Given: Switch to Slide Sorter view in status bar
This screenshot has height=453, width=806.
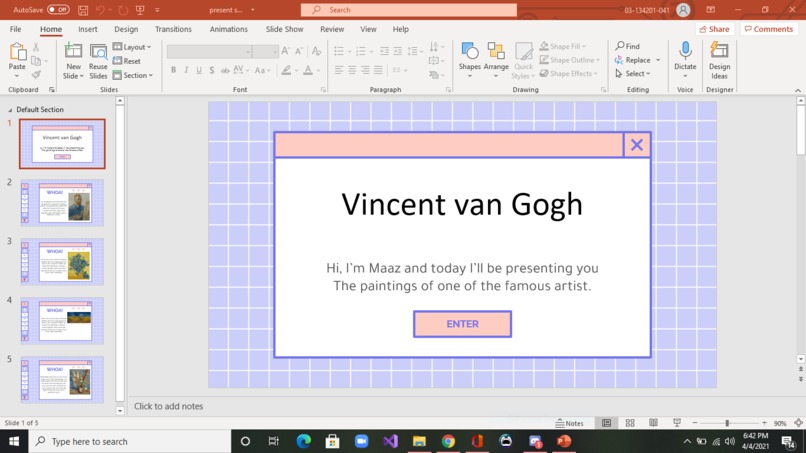Looking at the screenshot, I should pyautogui.click(x=630, y=423).
